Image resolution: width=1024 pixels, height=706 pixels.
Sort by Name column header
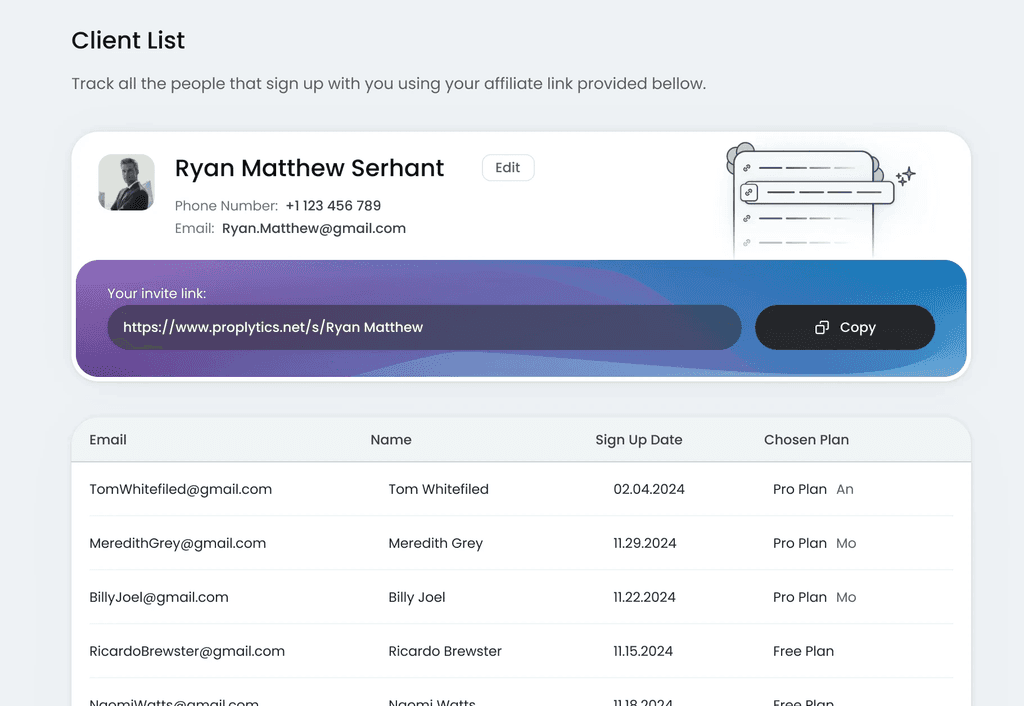[x=391, y=439]
